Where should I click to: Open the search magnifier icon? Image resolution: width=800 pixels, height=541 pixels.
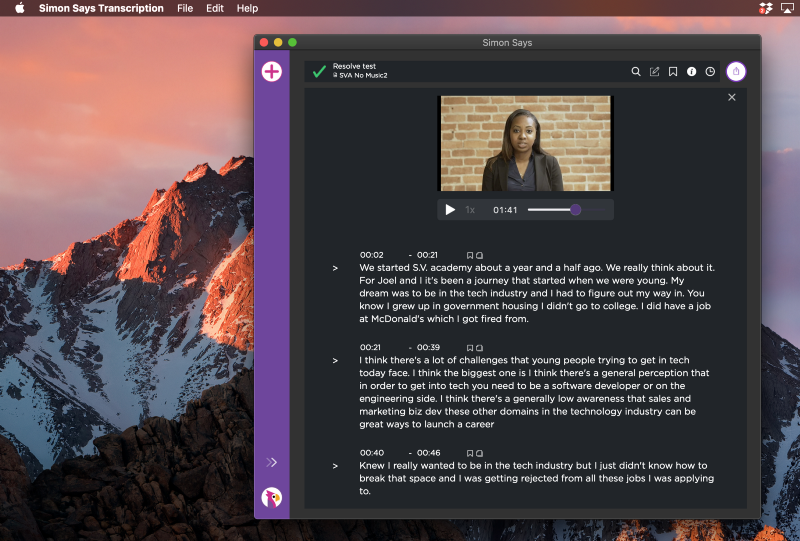point(636,72)
